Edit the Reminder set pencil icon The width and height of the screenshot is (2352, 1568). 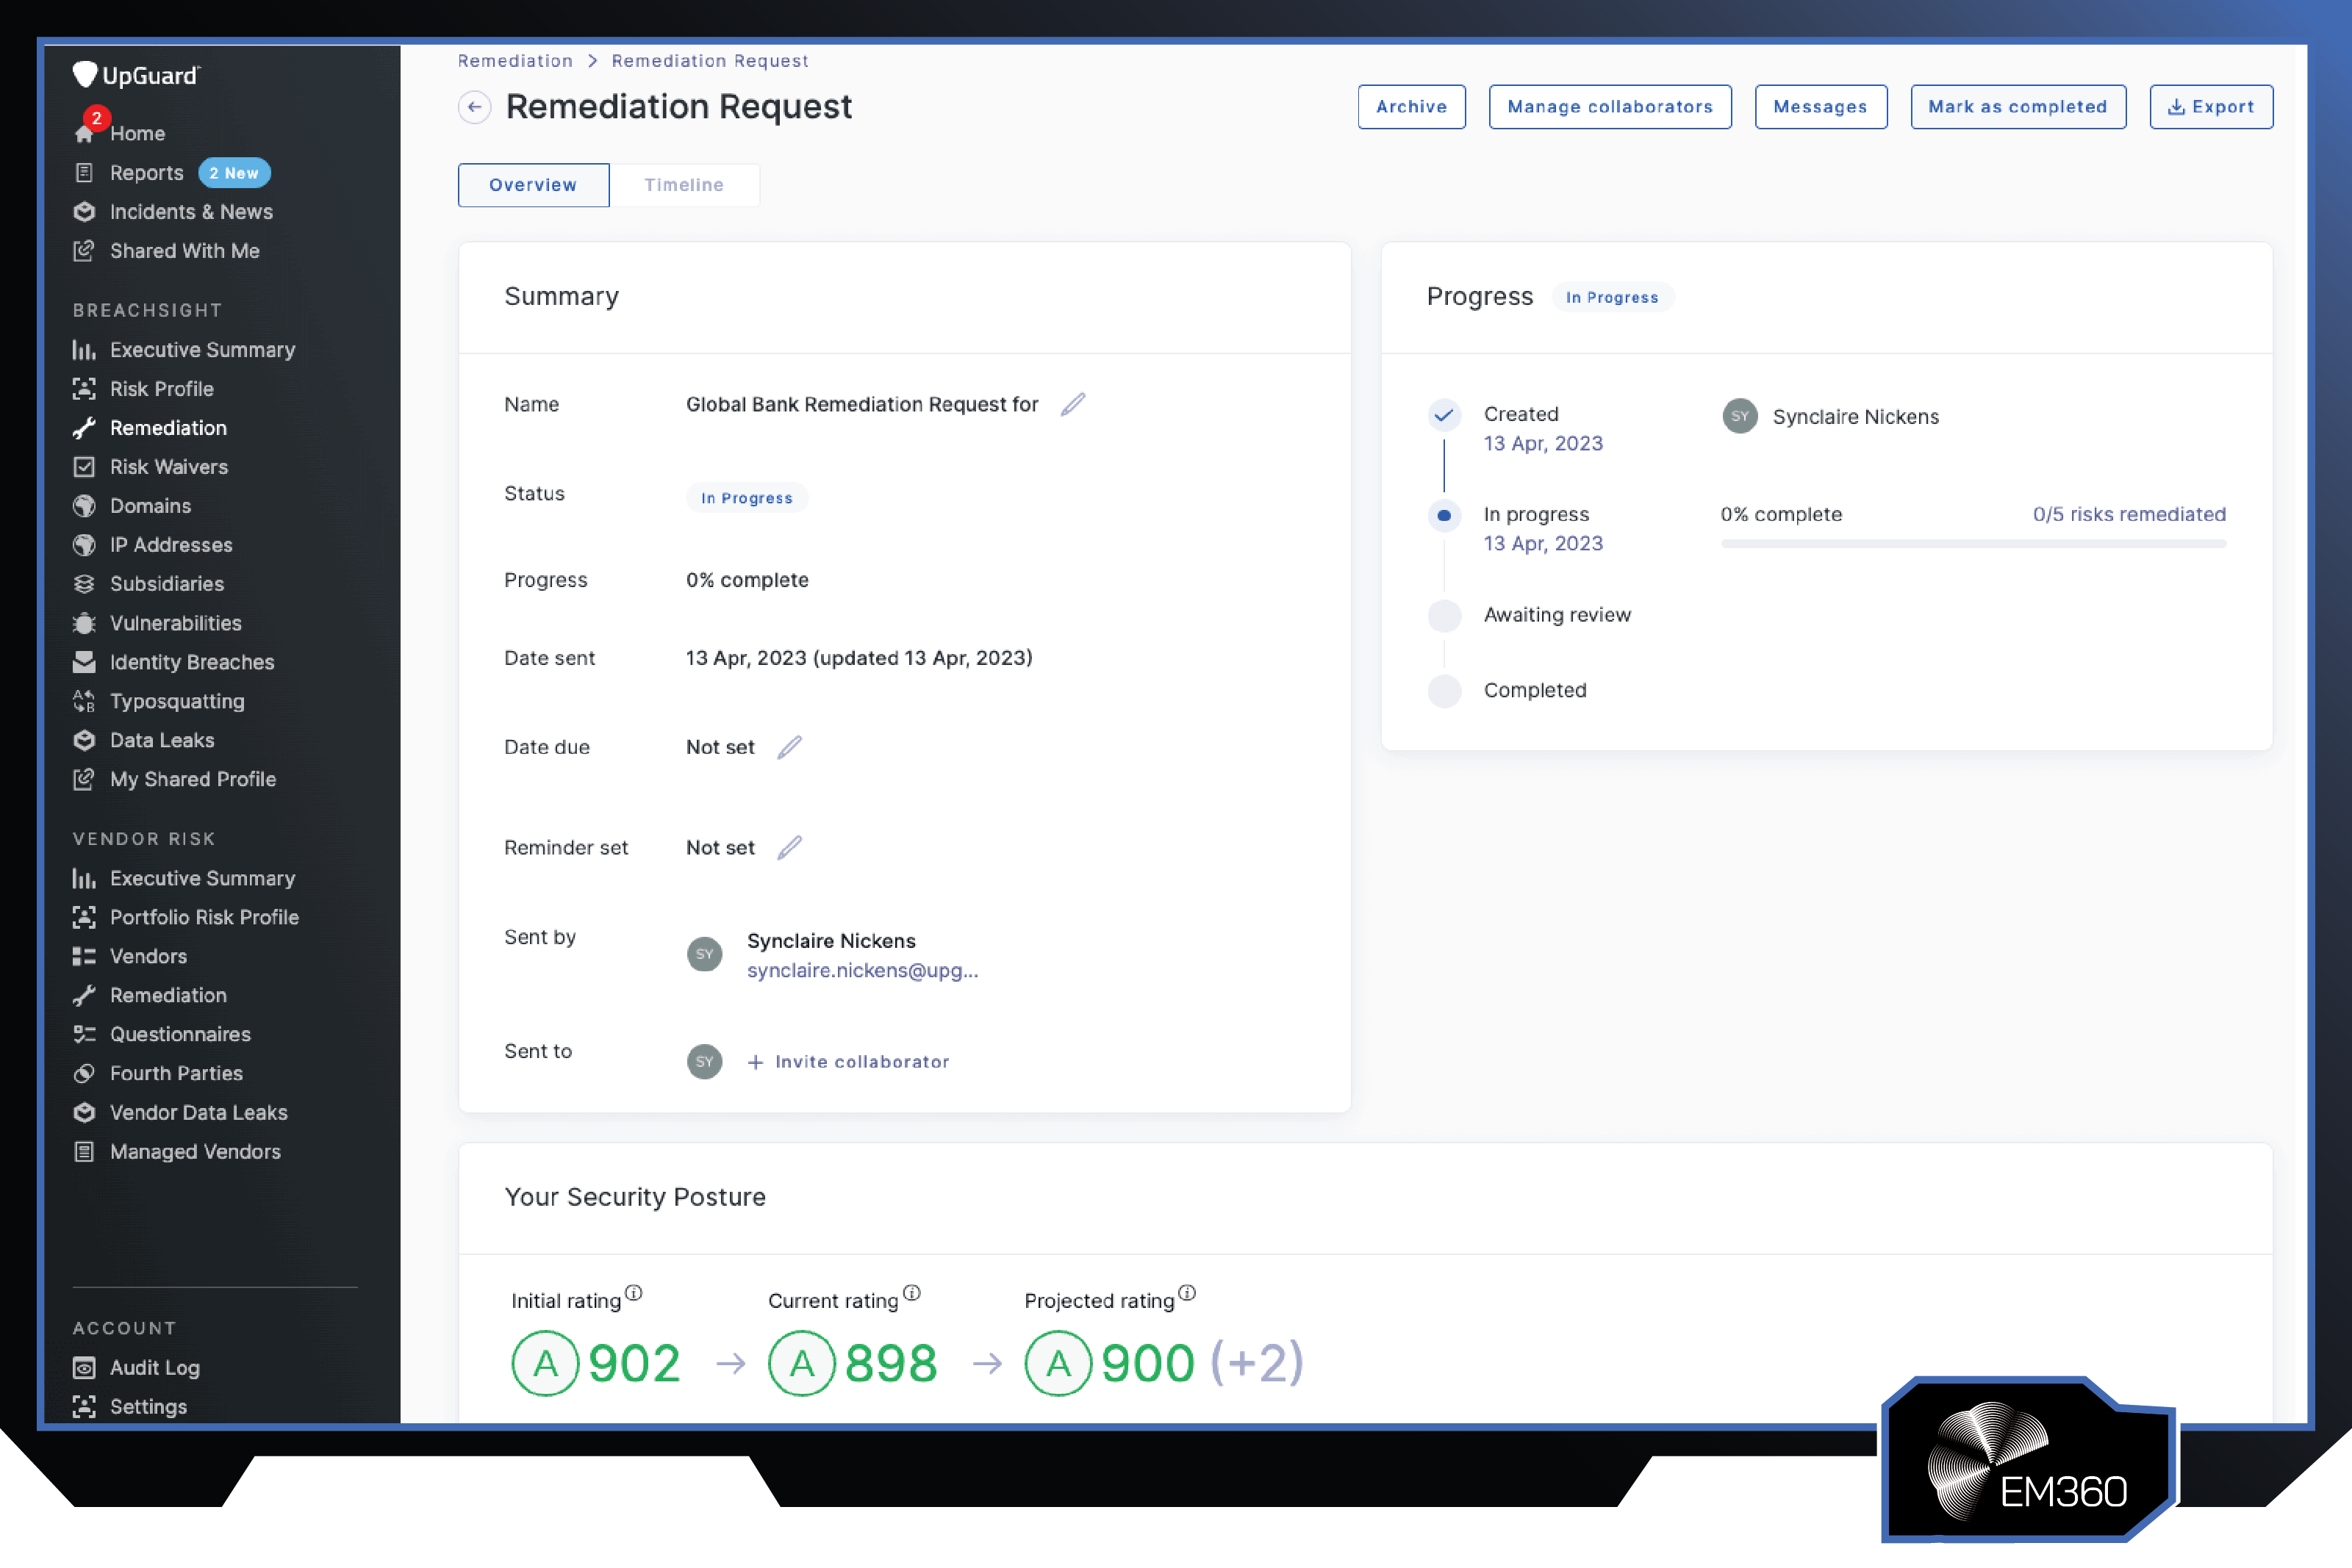click(x=790, y=847)
